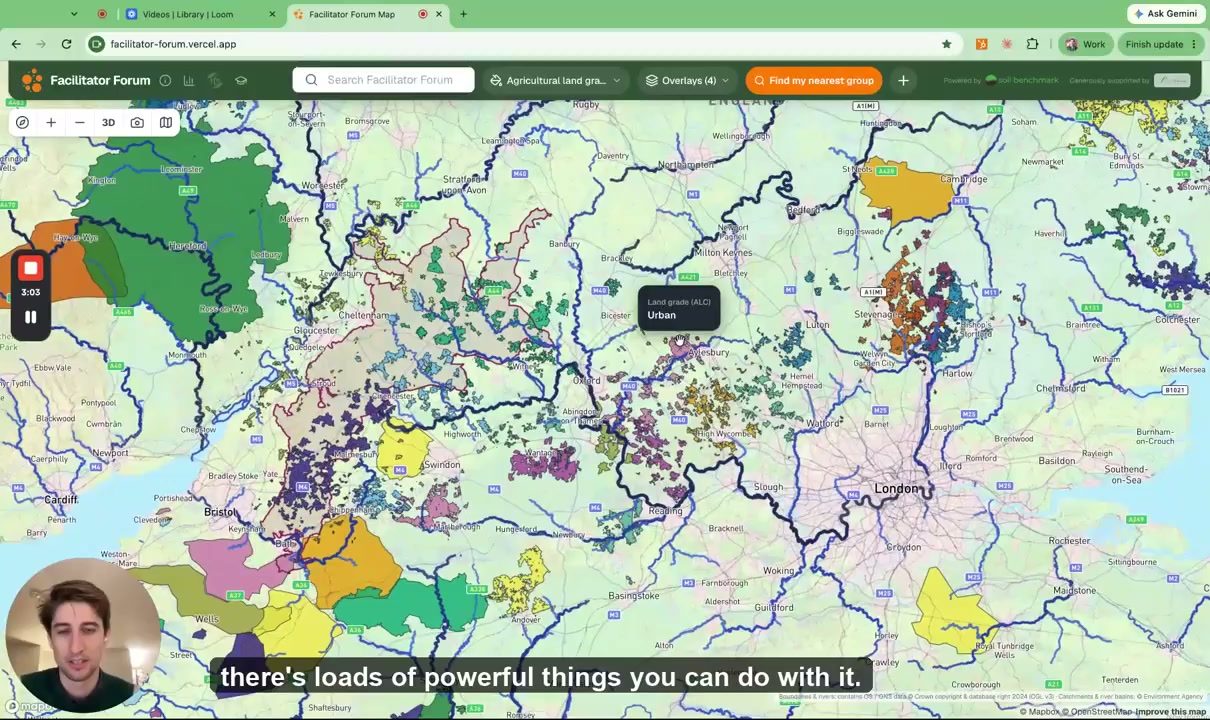Click Finish update button
The height and width of the screenshot is (720, 1210).
point(1161,44)
